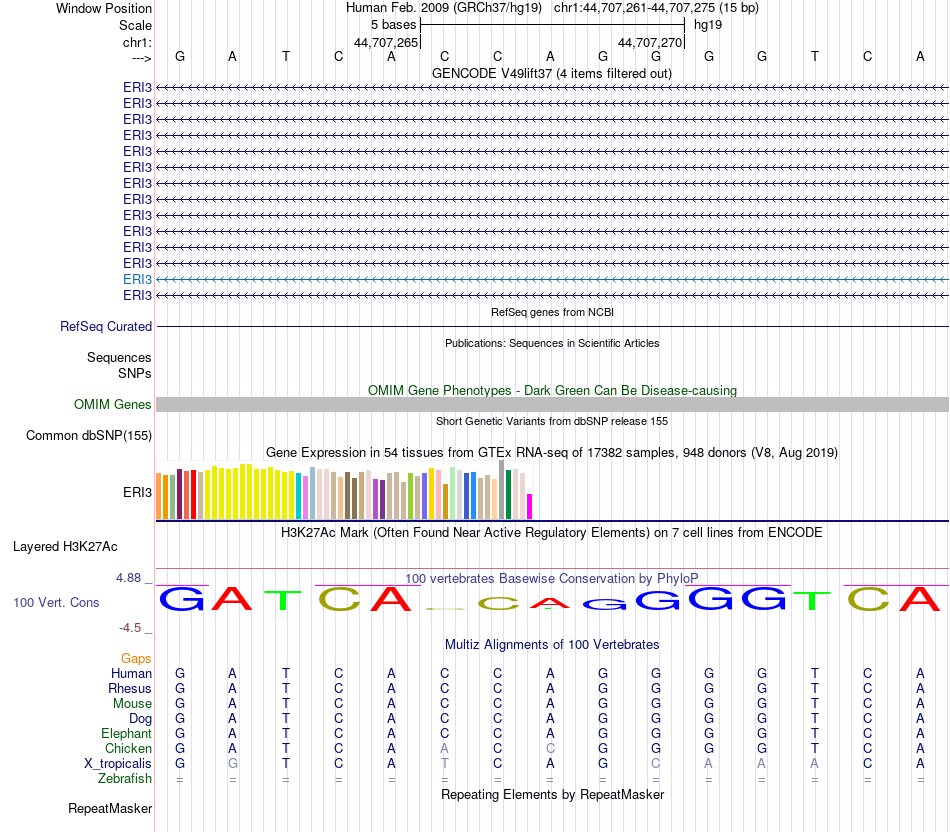Click the 44,707,265 ruler position
The height and width of the screenshot is (832, 950).
pos(386,42)
